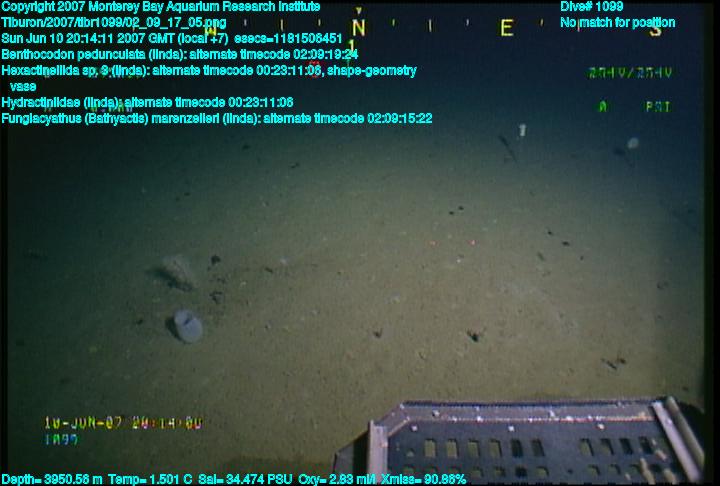This screenshot has height=486, width=720.
Task: Click the small heading pointer triangle above N
Action: coord(359,10)
